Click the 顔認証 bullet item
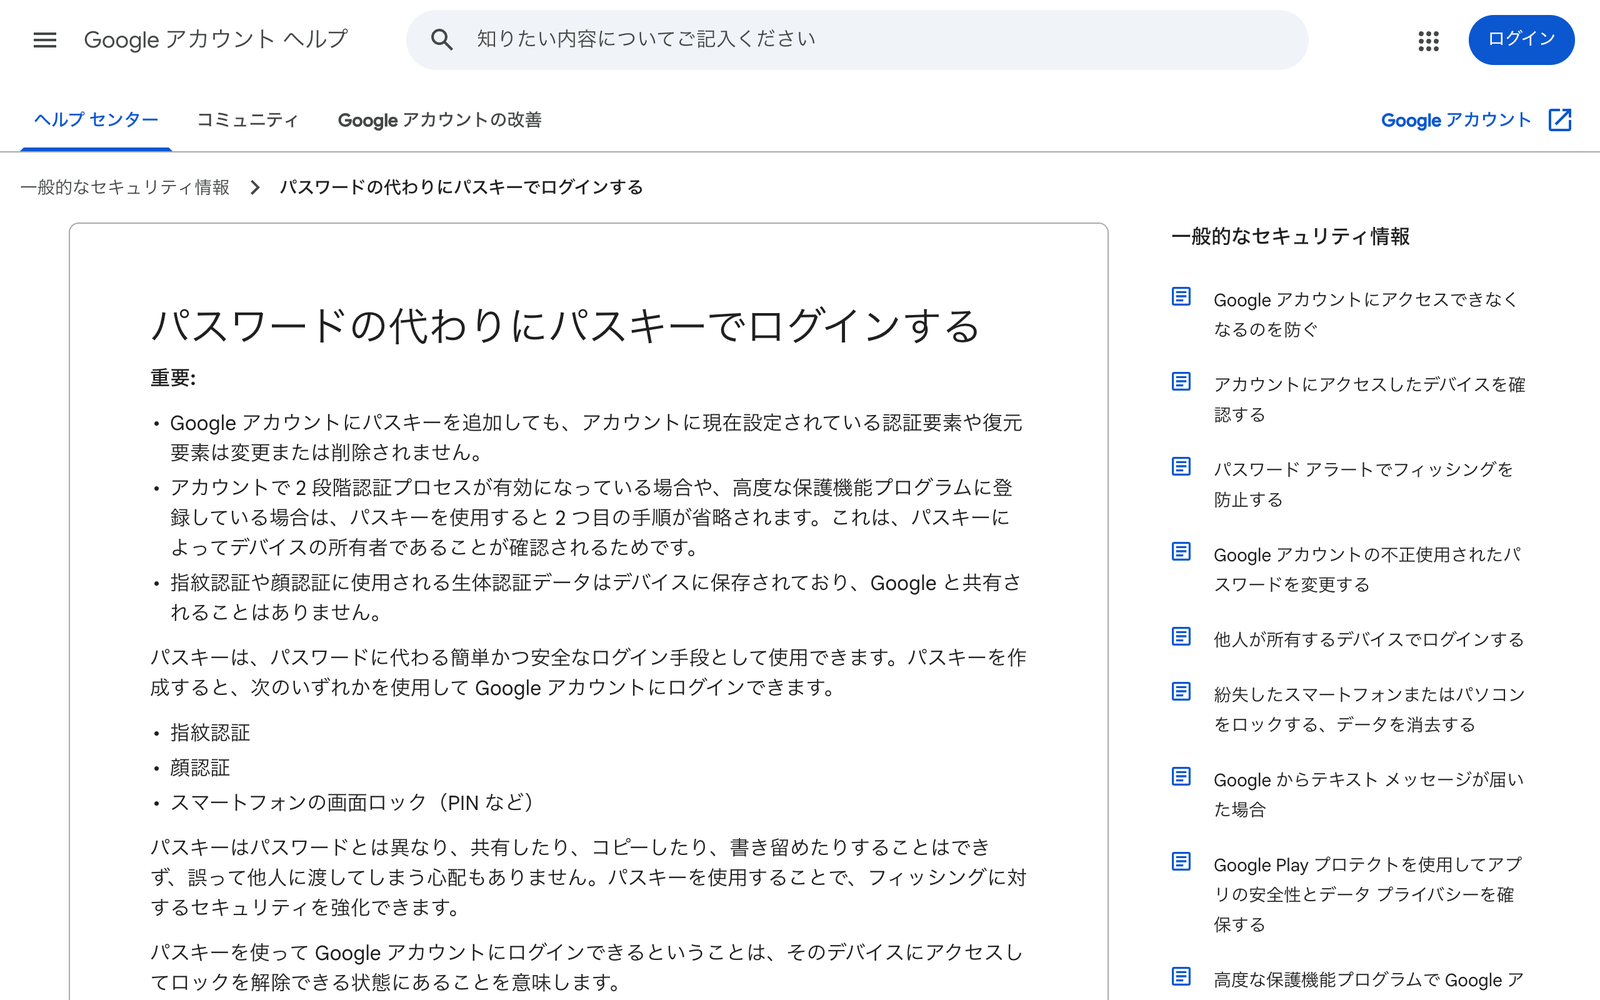1600x1000 pixels. click(x=200, y=768)
